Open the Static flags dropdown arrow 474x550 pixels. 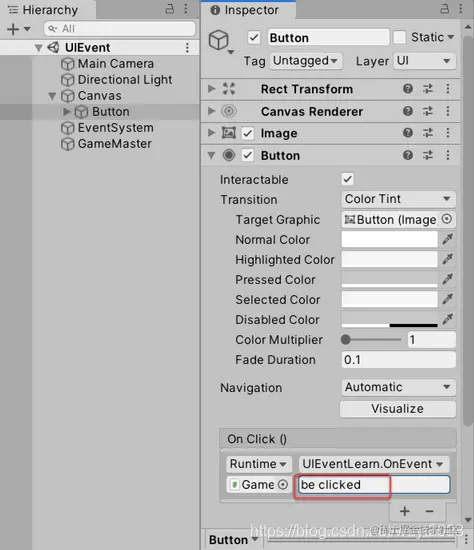pyautogui.click(x=450, y=37)
